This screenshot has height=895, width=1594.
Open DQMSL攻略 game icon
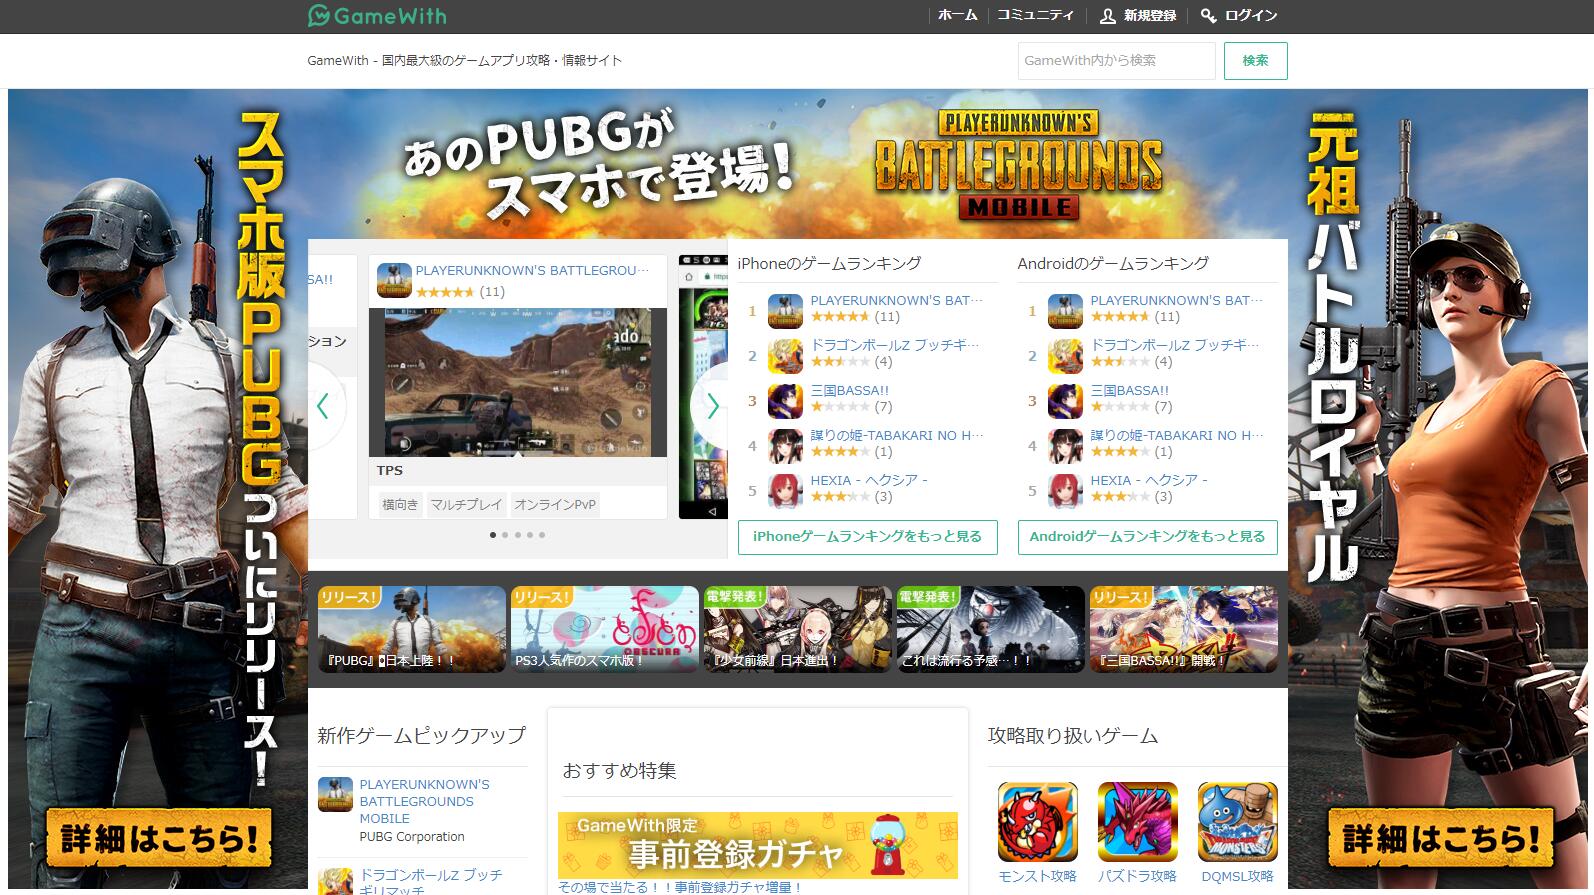click(1238, 822)
